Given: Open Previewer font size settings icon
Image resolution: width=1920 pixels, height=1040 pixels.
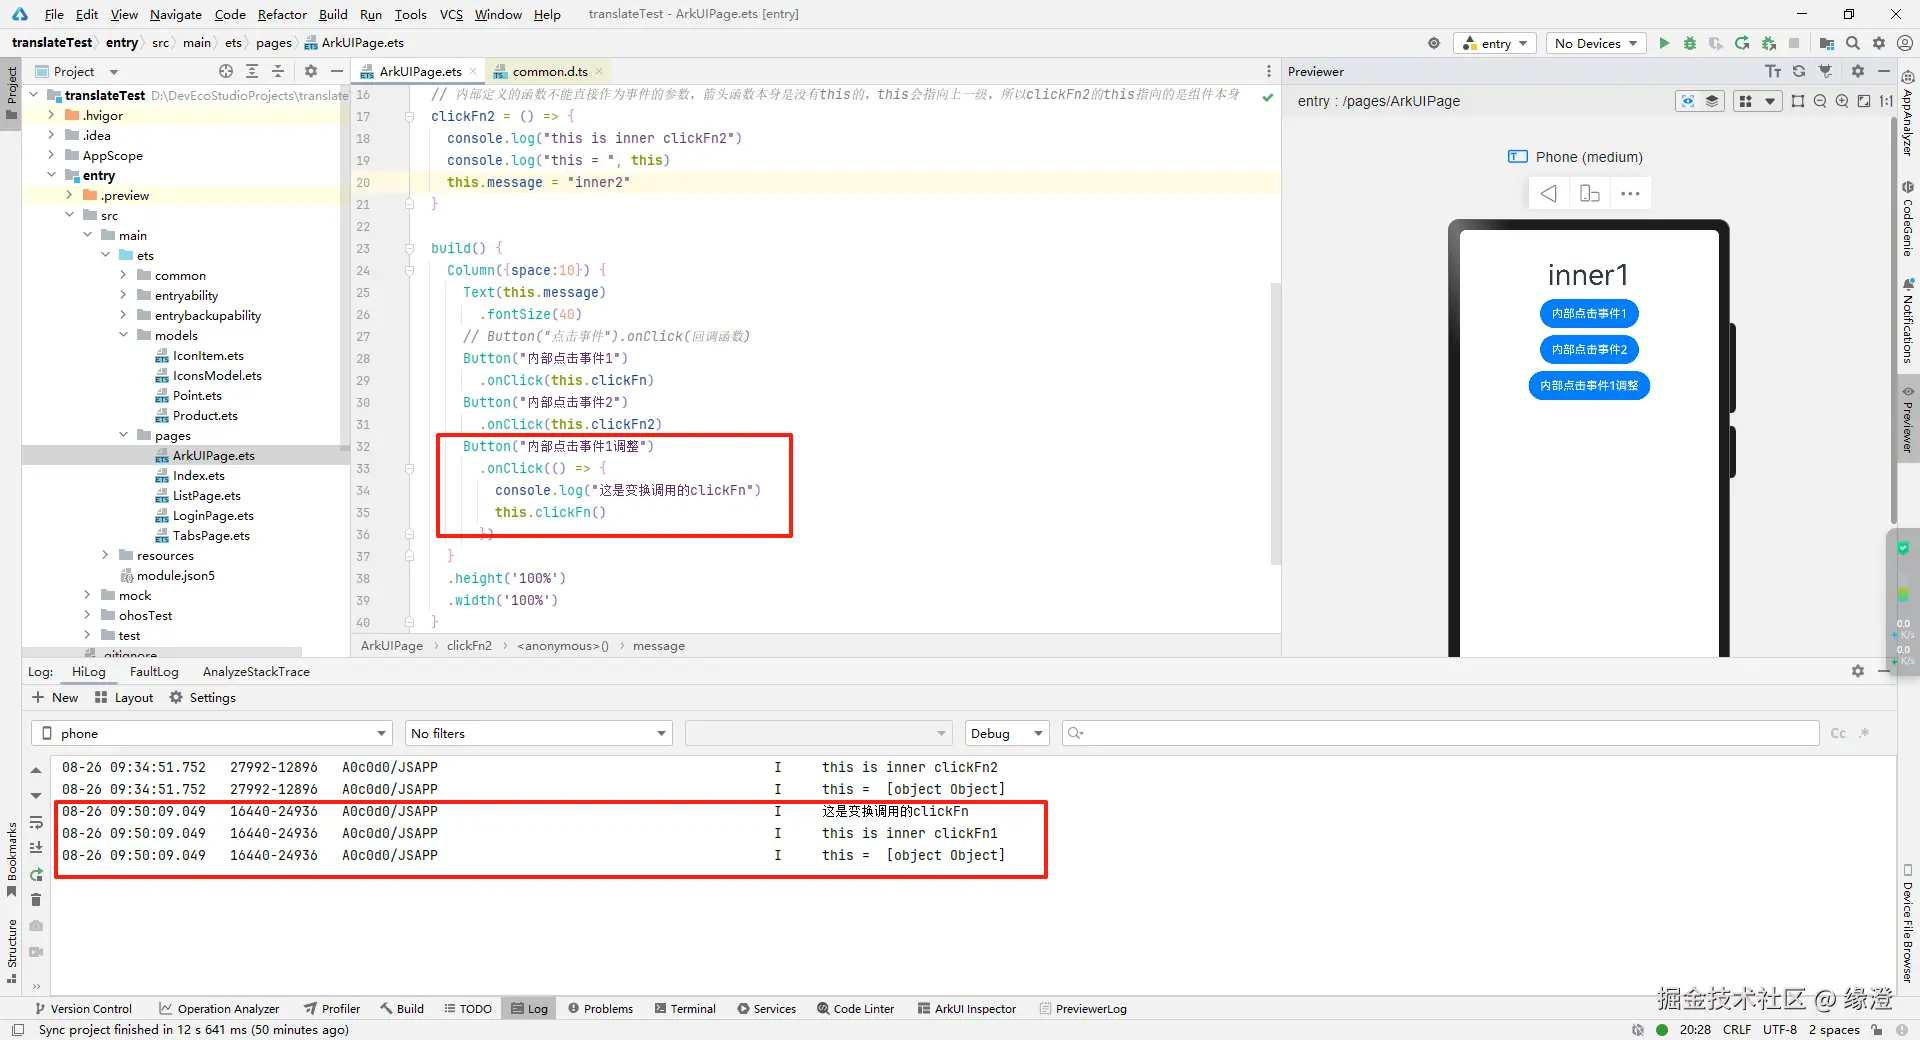Looking at the screenshot, I should pos(1773,71).
